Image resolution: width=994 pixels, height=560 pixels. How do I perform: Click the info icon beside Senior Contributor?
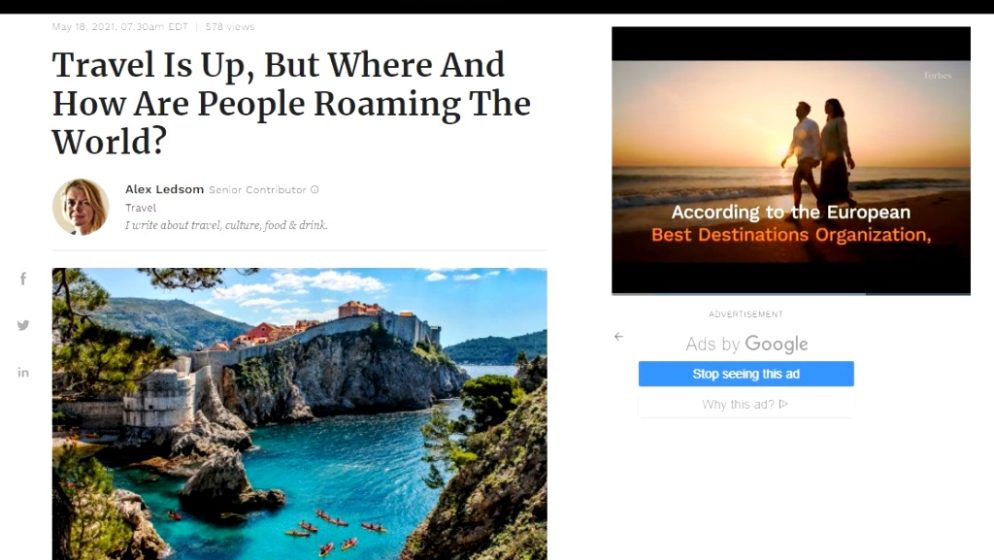tap(314, 190)
